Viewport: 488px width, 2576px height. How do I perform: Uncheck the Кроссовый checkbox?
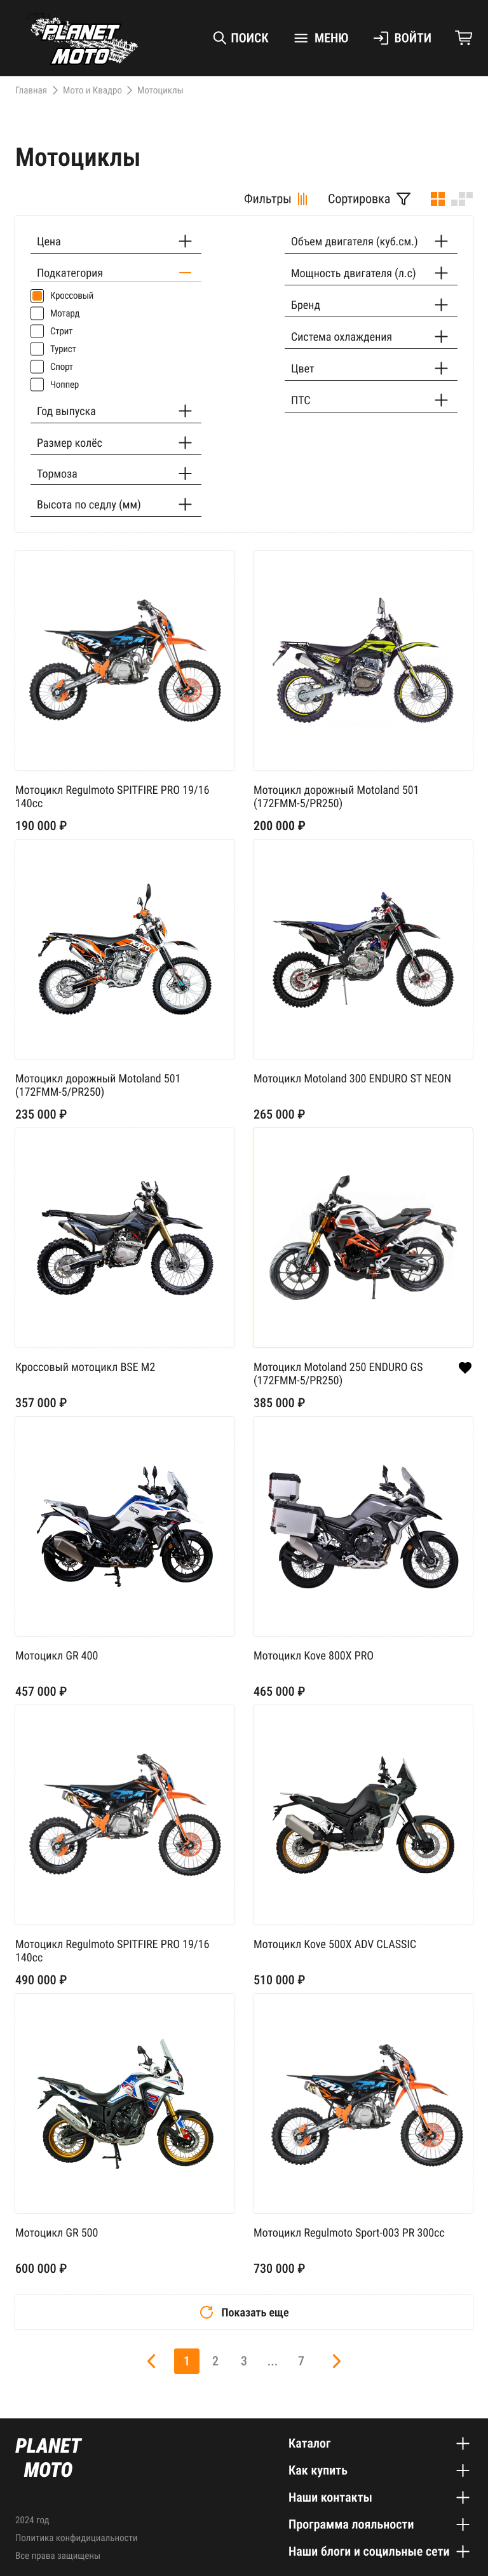tap(37, 296)
